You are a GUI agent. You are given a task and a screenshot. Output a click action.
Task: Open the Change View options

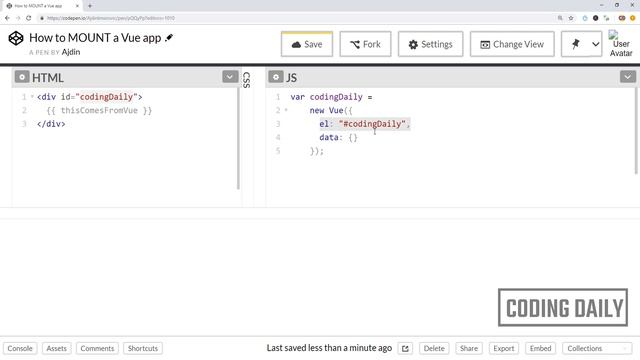click(x=512, y=44)
